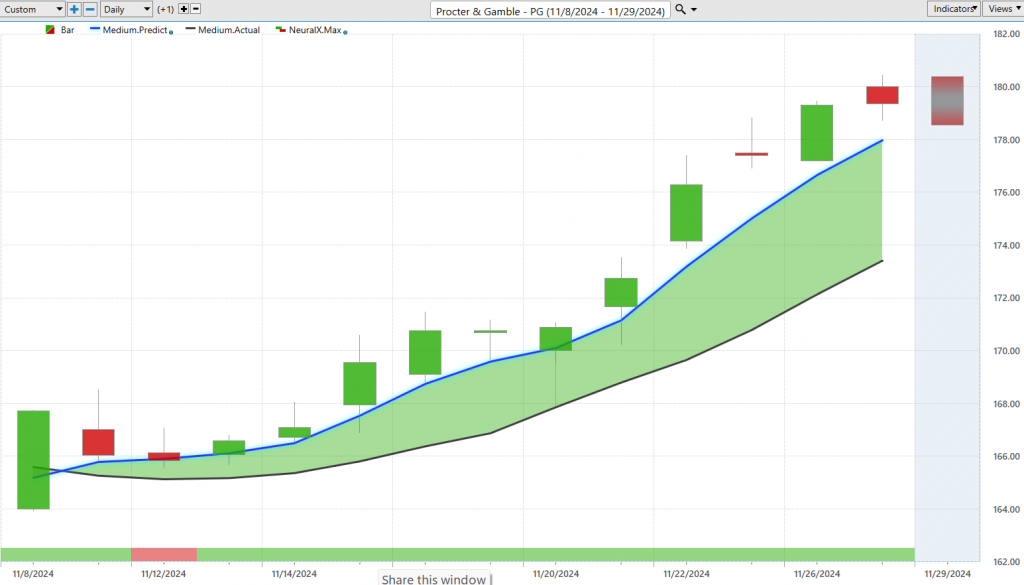Screen dimensions: 1024x585
Task: Click the blue minus zoom-out button
Action: tap(90, 9)
